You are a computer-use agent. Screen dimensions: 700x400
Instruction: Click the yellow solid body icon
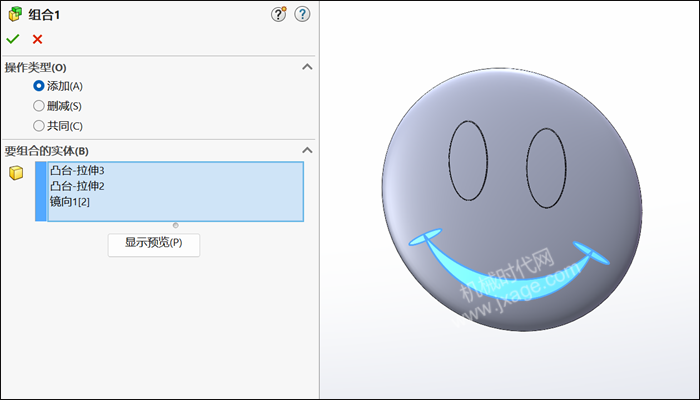16,173
